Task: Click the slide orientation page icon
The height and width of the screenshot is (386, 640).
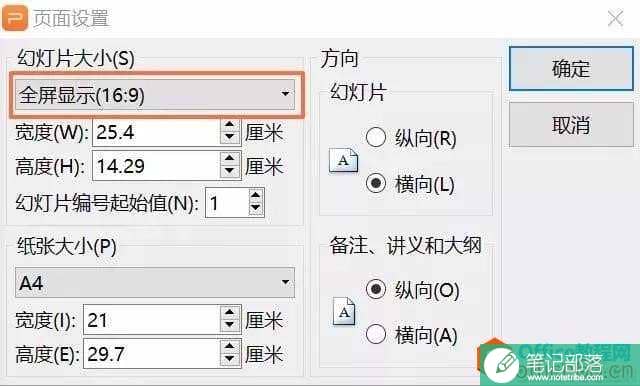Action: point(344,160)
